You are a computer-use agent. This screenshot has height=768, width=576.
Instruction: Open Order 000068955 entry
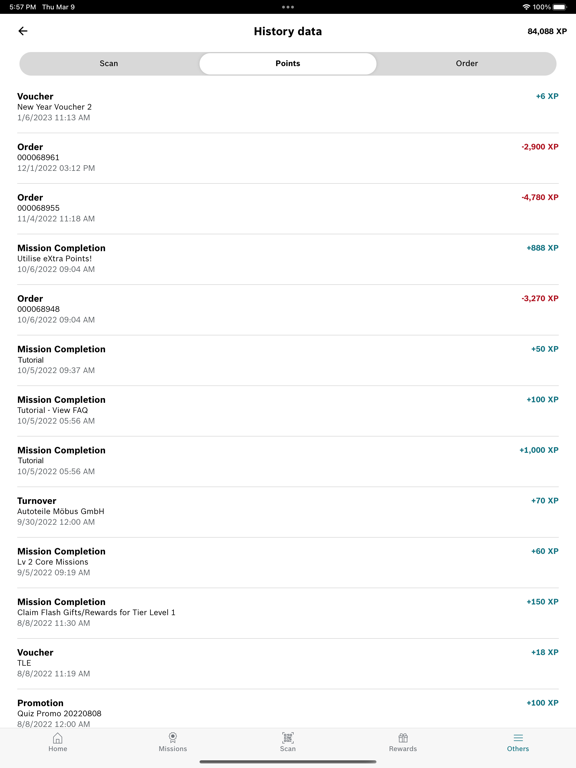pyautogui.click(x=288, y=208)
